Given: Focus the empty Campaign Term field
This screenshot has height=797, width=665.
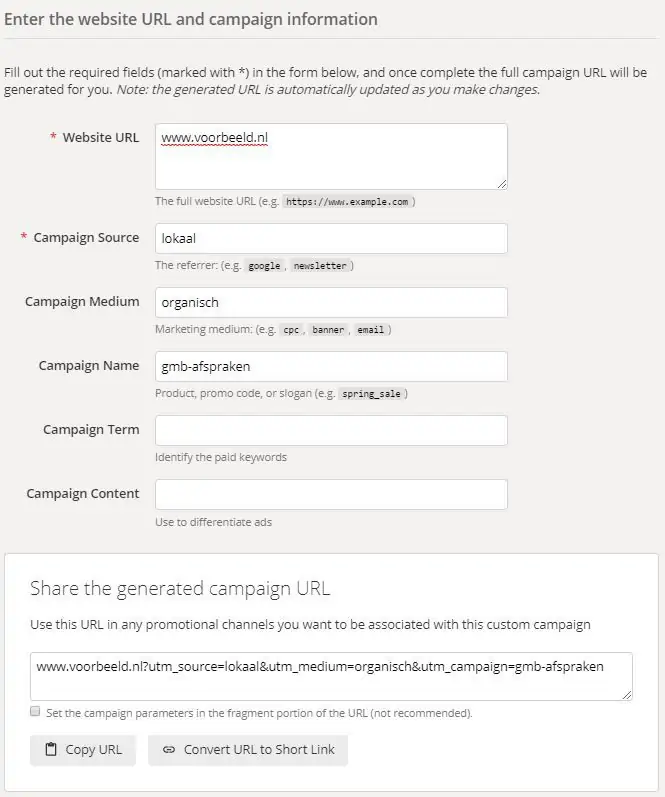Looking at the screenshot, I should 331,430.
